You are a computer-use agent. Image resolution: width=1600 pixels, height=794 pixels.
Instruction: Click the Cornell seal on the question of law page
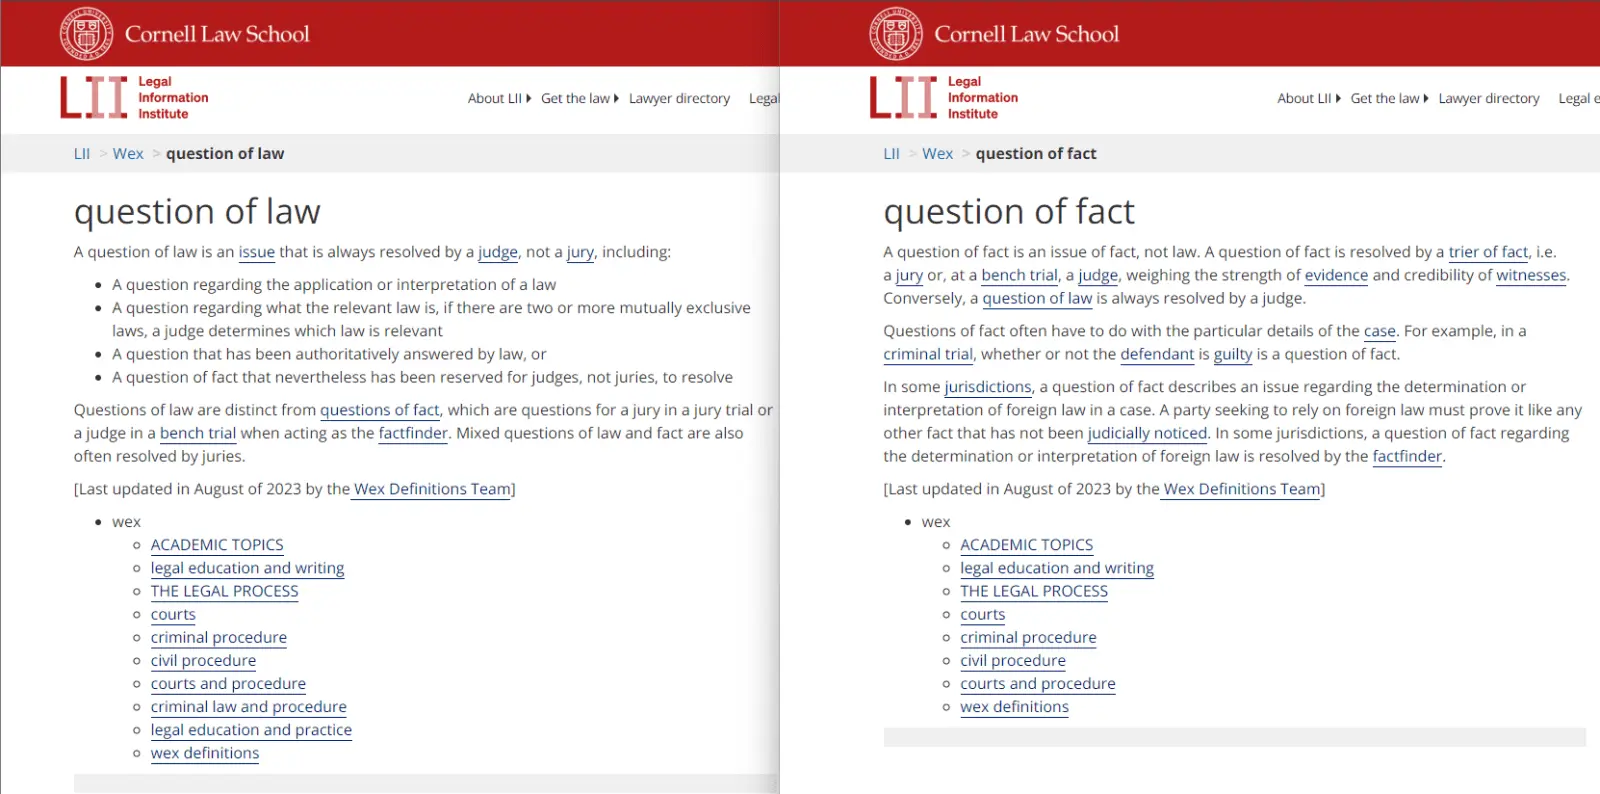(x=87, y=33)
